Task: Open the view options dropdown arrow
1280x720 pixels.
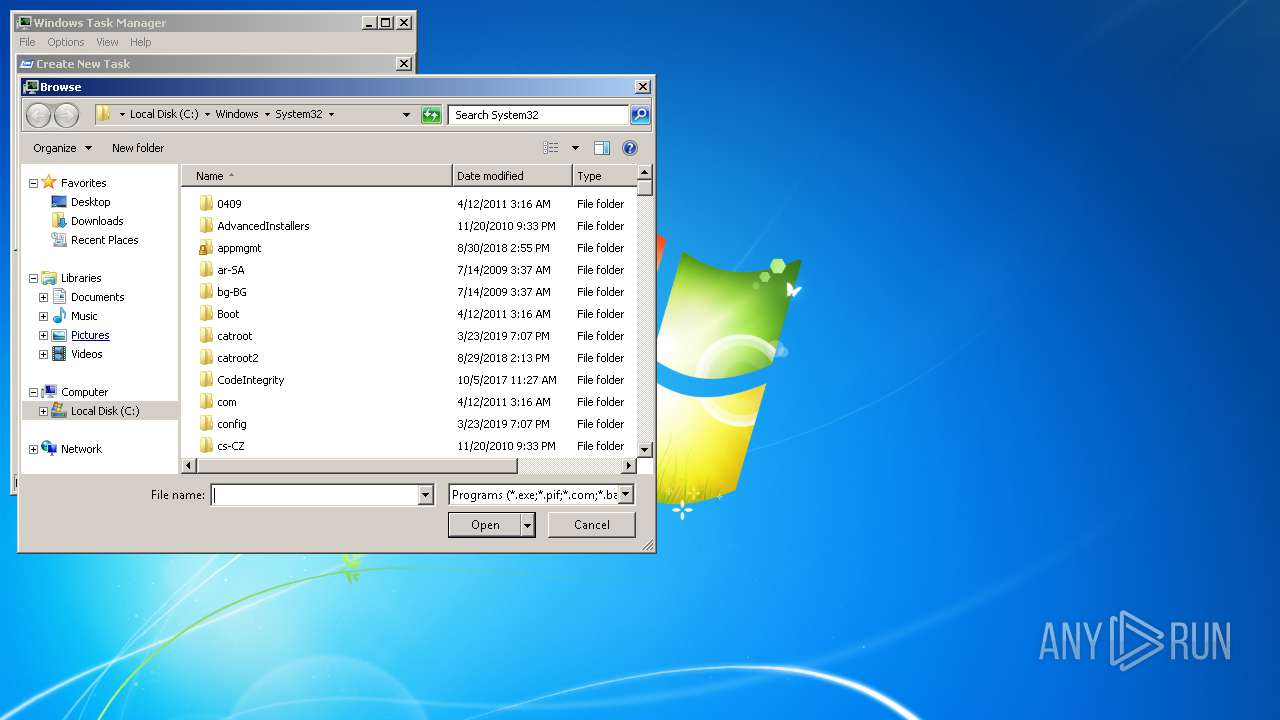Action: (575, 148)
